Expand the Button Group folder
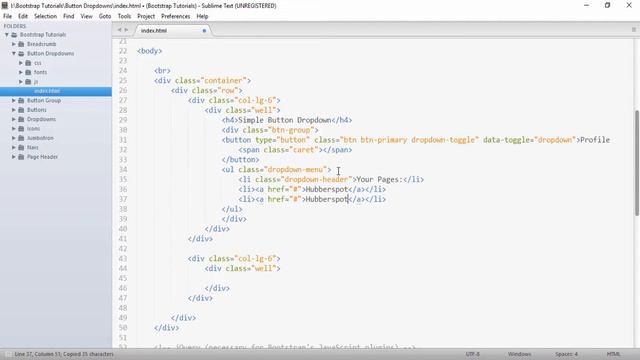Screen dimensions: 640x360 pyautogui.click(x=13, y=100)
